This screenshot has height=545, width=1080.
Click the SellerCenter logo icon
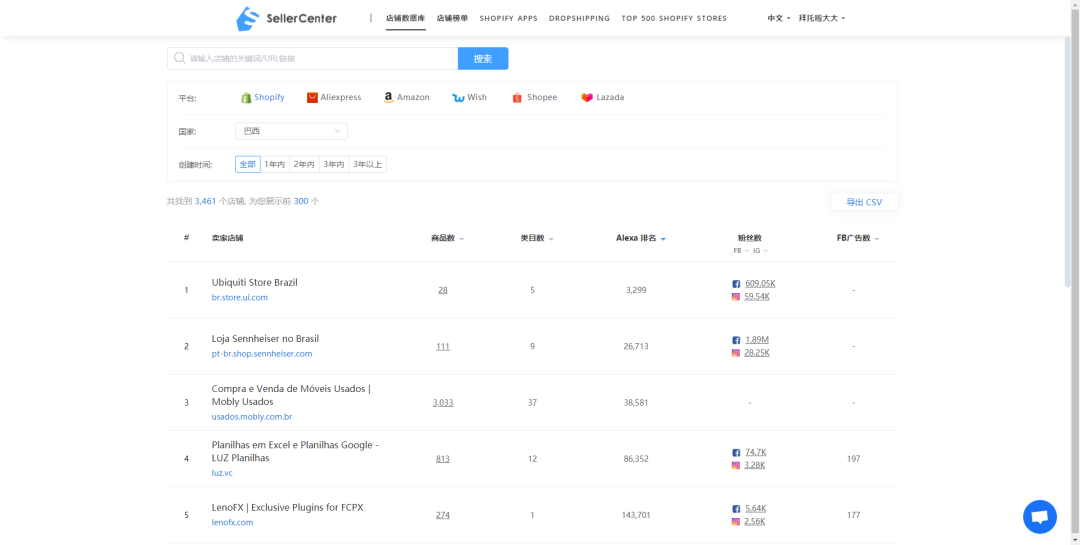tap(247, 18)
